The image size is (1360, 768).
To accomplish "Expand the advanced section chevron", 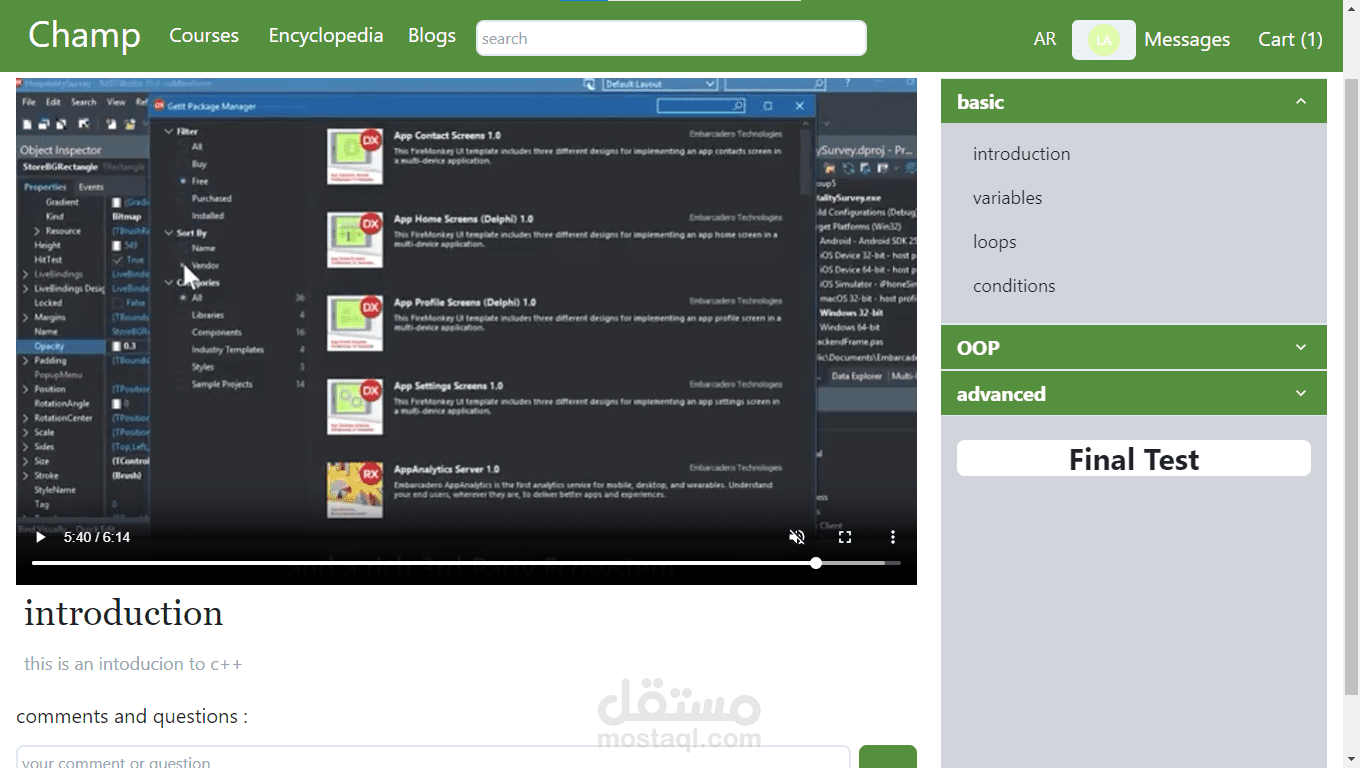I will (x=1301, y=393).
